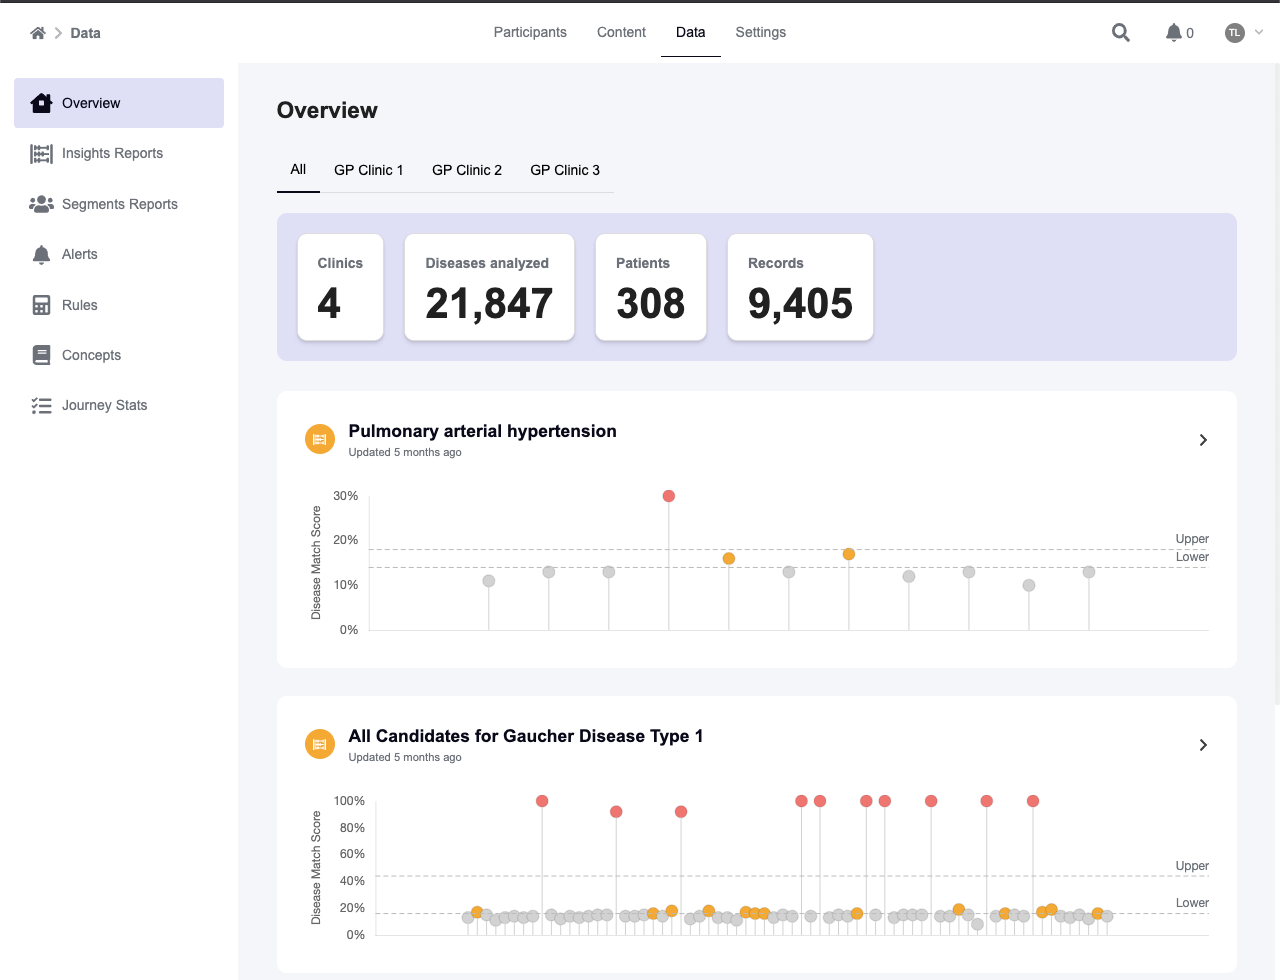Click the Concepts book icon

point(41,355)
